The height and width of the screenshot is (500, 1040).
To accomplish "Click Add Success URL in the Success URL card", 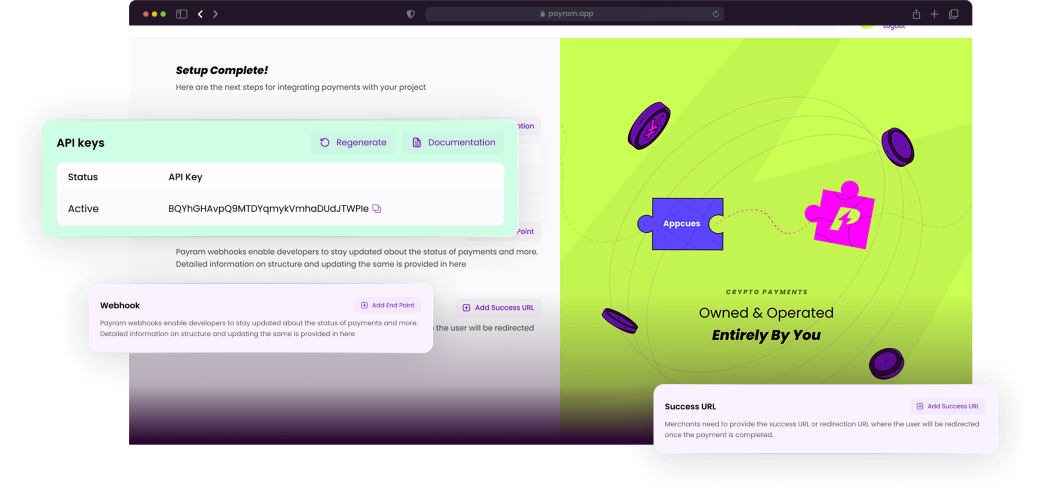I will click(948, 406).
